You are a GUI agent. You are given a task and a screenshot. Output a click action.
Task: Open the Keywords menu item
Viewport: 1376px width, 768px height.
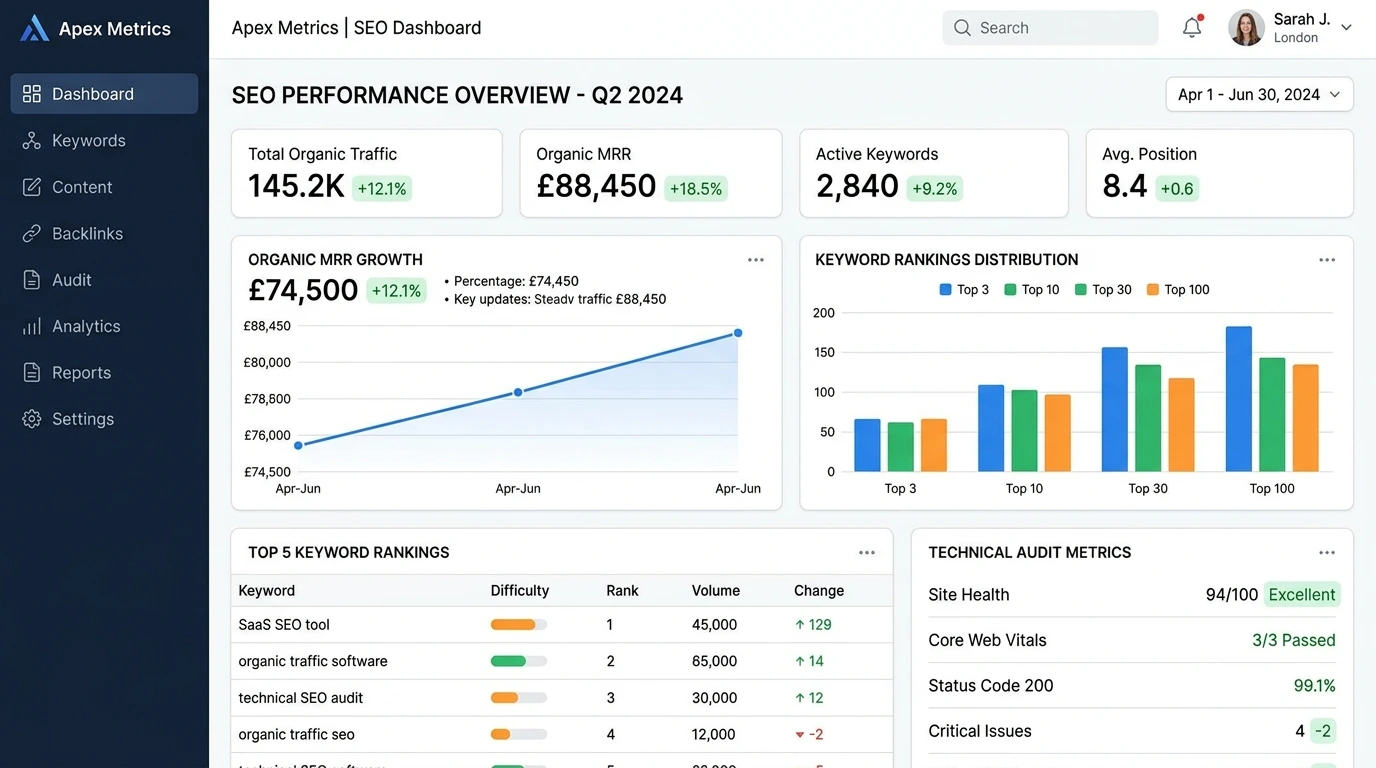(x=104, y=141)
